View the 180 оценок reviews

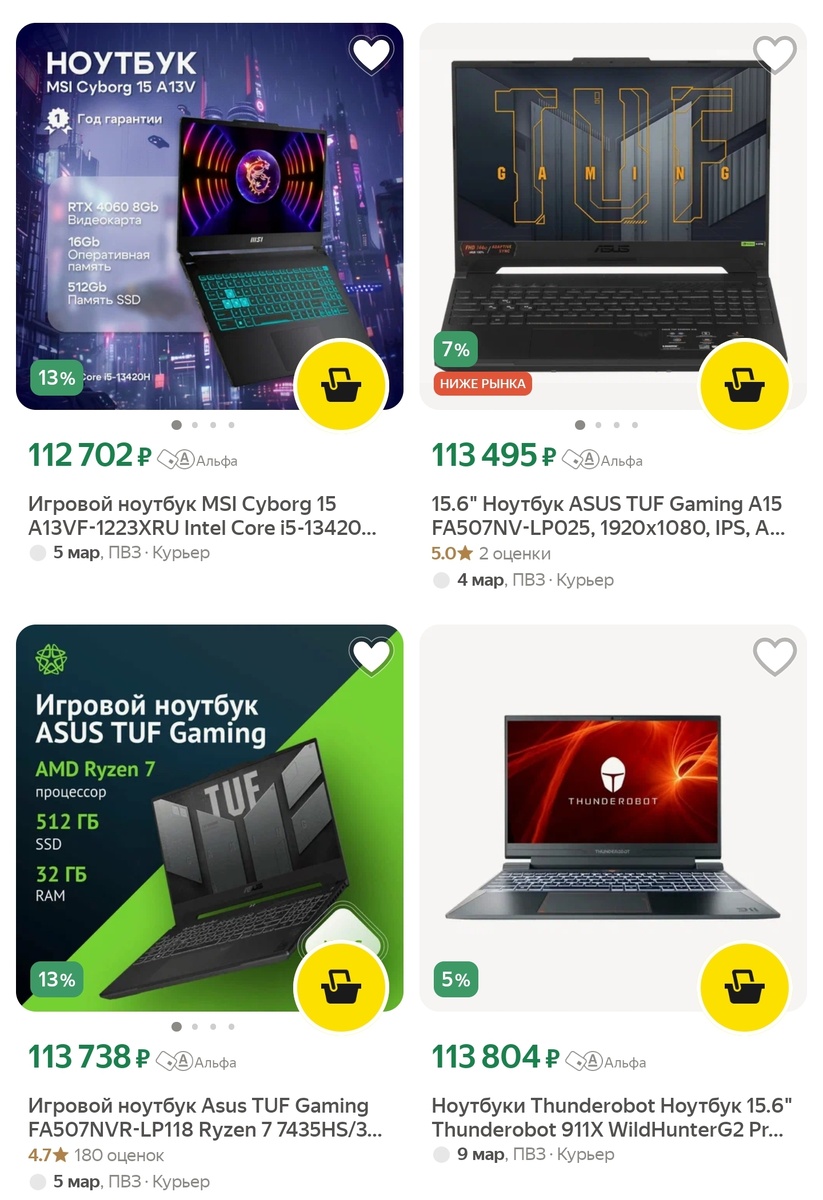click(x=119, y=1154)
